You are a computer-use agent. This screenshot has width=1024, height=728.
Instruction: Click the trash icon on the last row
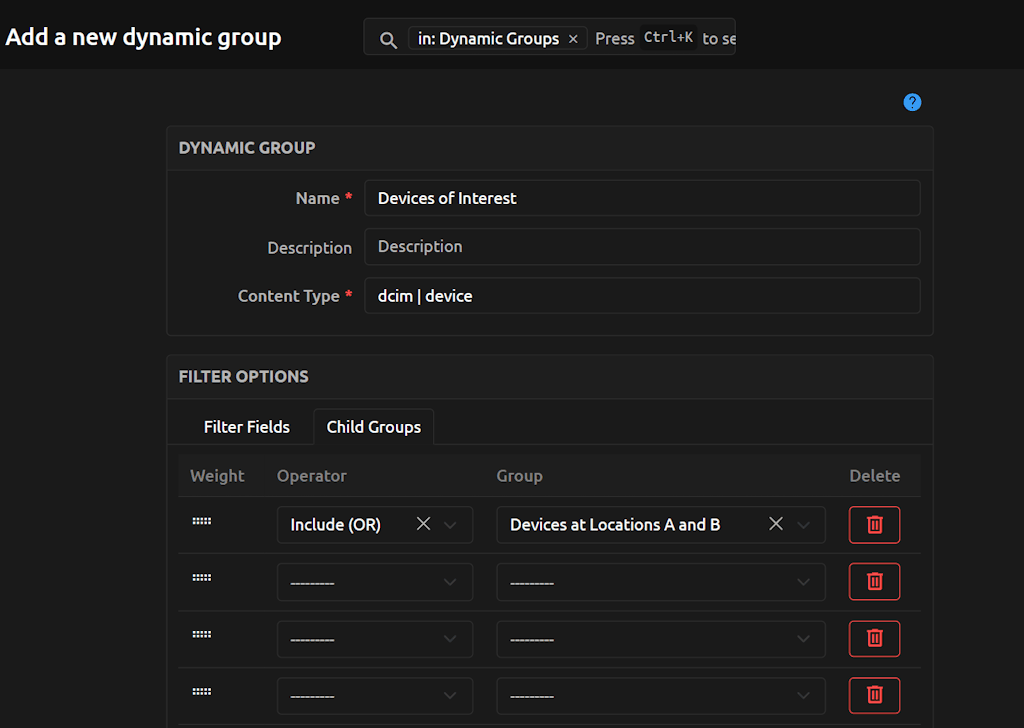tap(874, 695)
